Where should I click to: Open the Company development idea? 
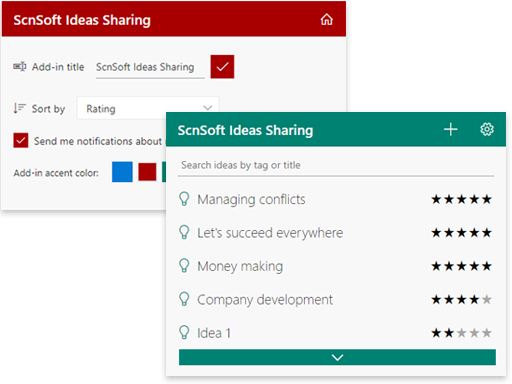coord(265,300)
